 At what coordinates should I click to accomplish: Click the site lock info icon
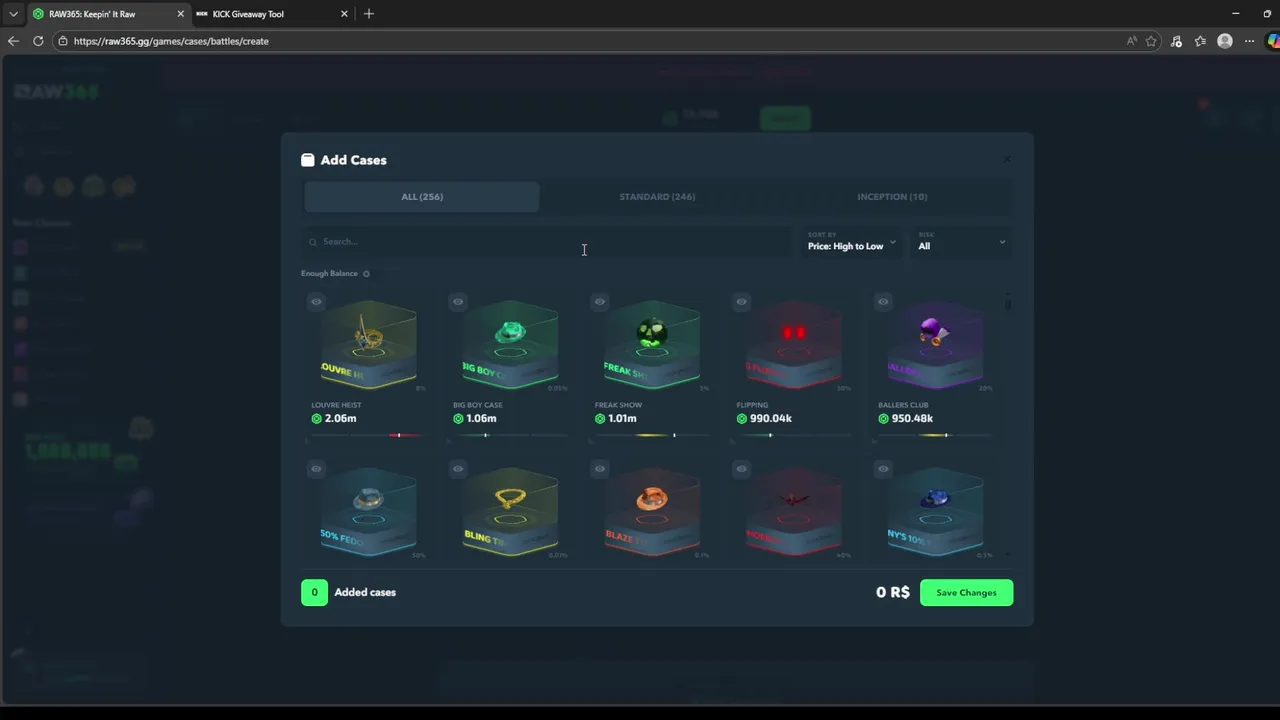point(63,41)
